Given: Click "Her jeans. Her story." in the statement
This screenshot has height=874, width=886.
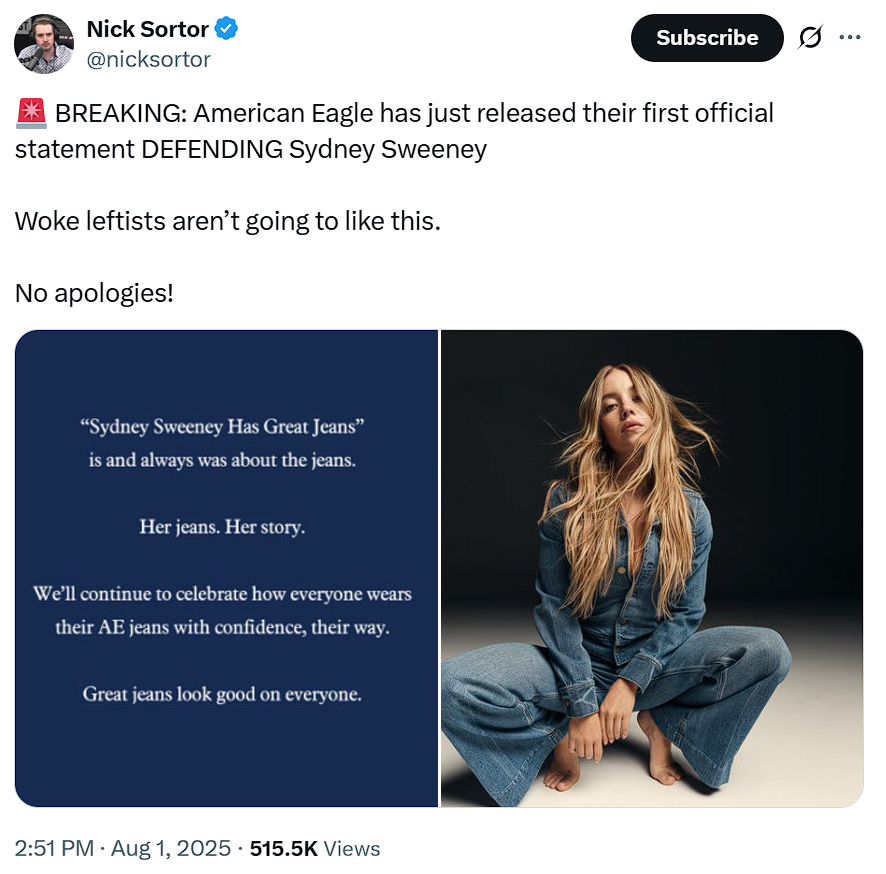Looking at the screenshot, I should [x=222, y=526].
